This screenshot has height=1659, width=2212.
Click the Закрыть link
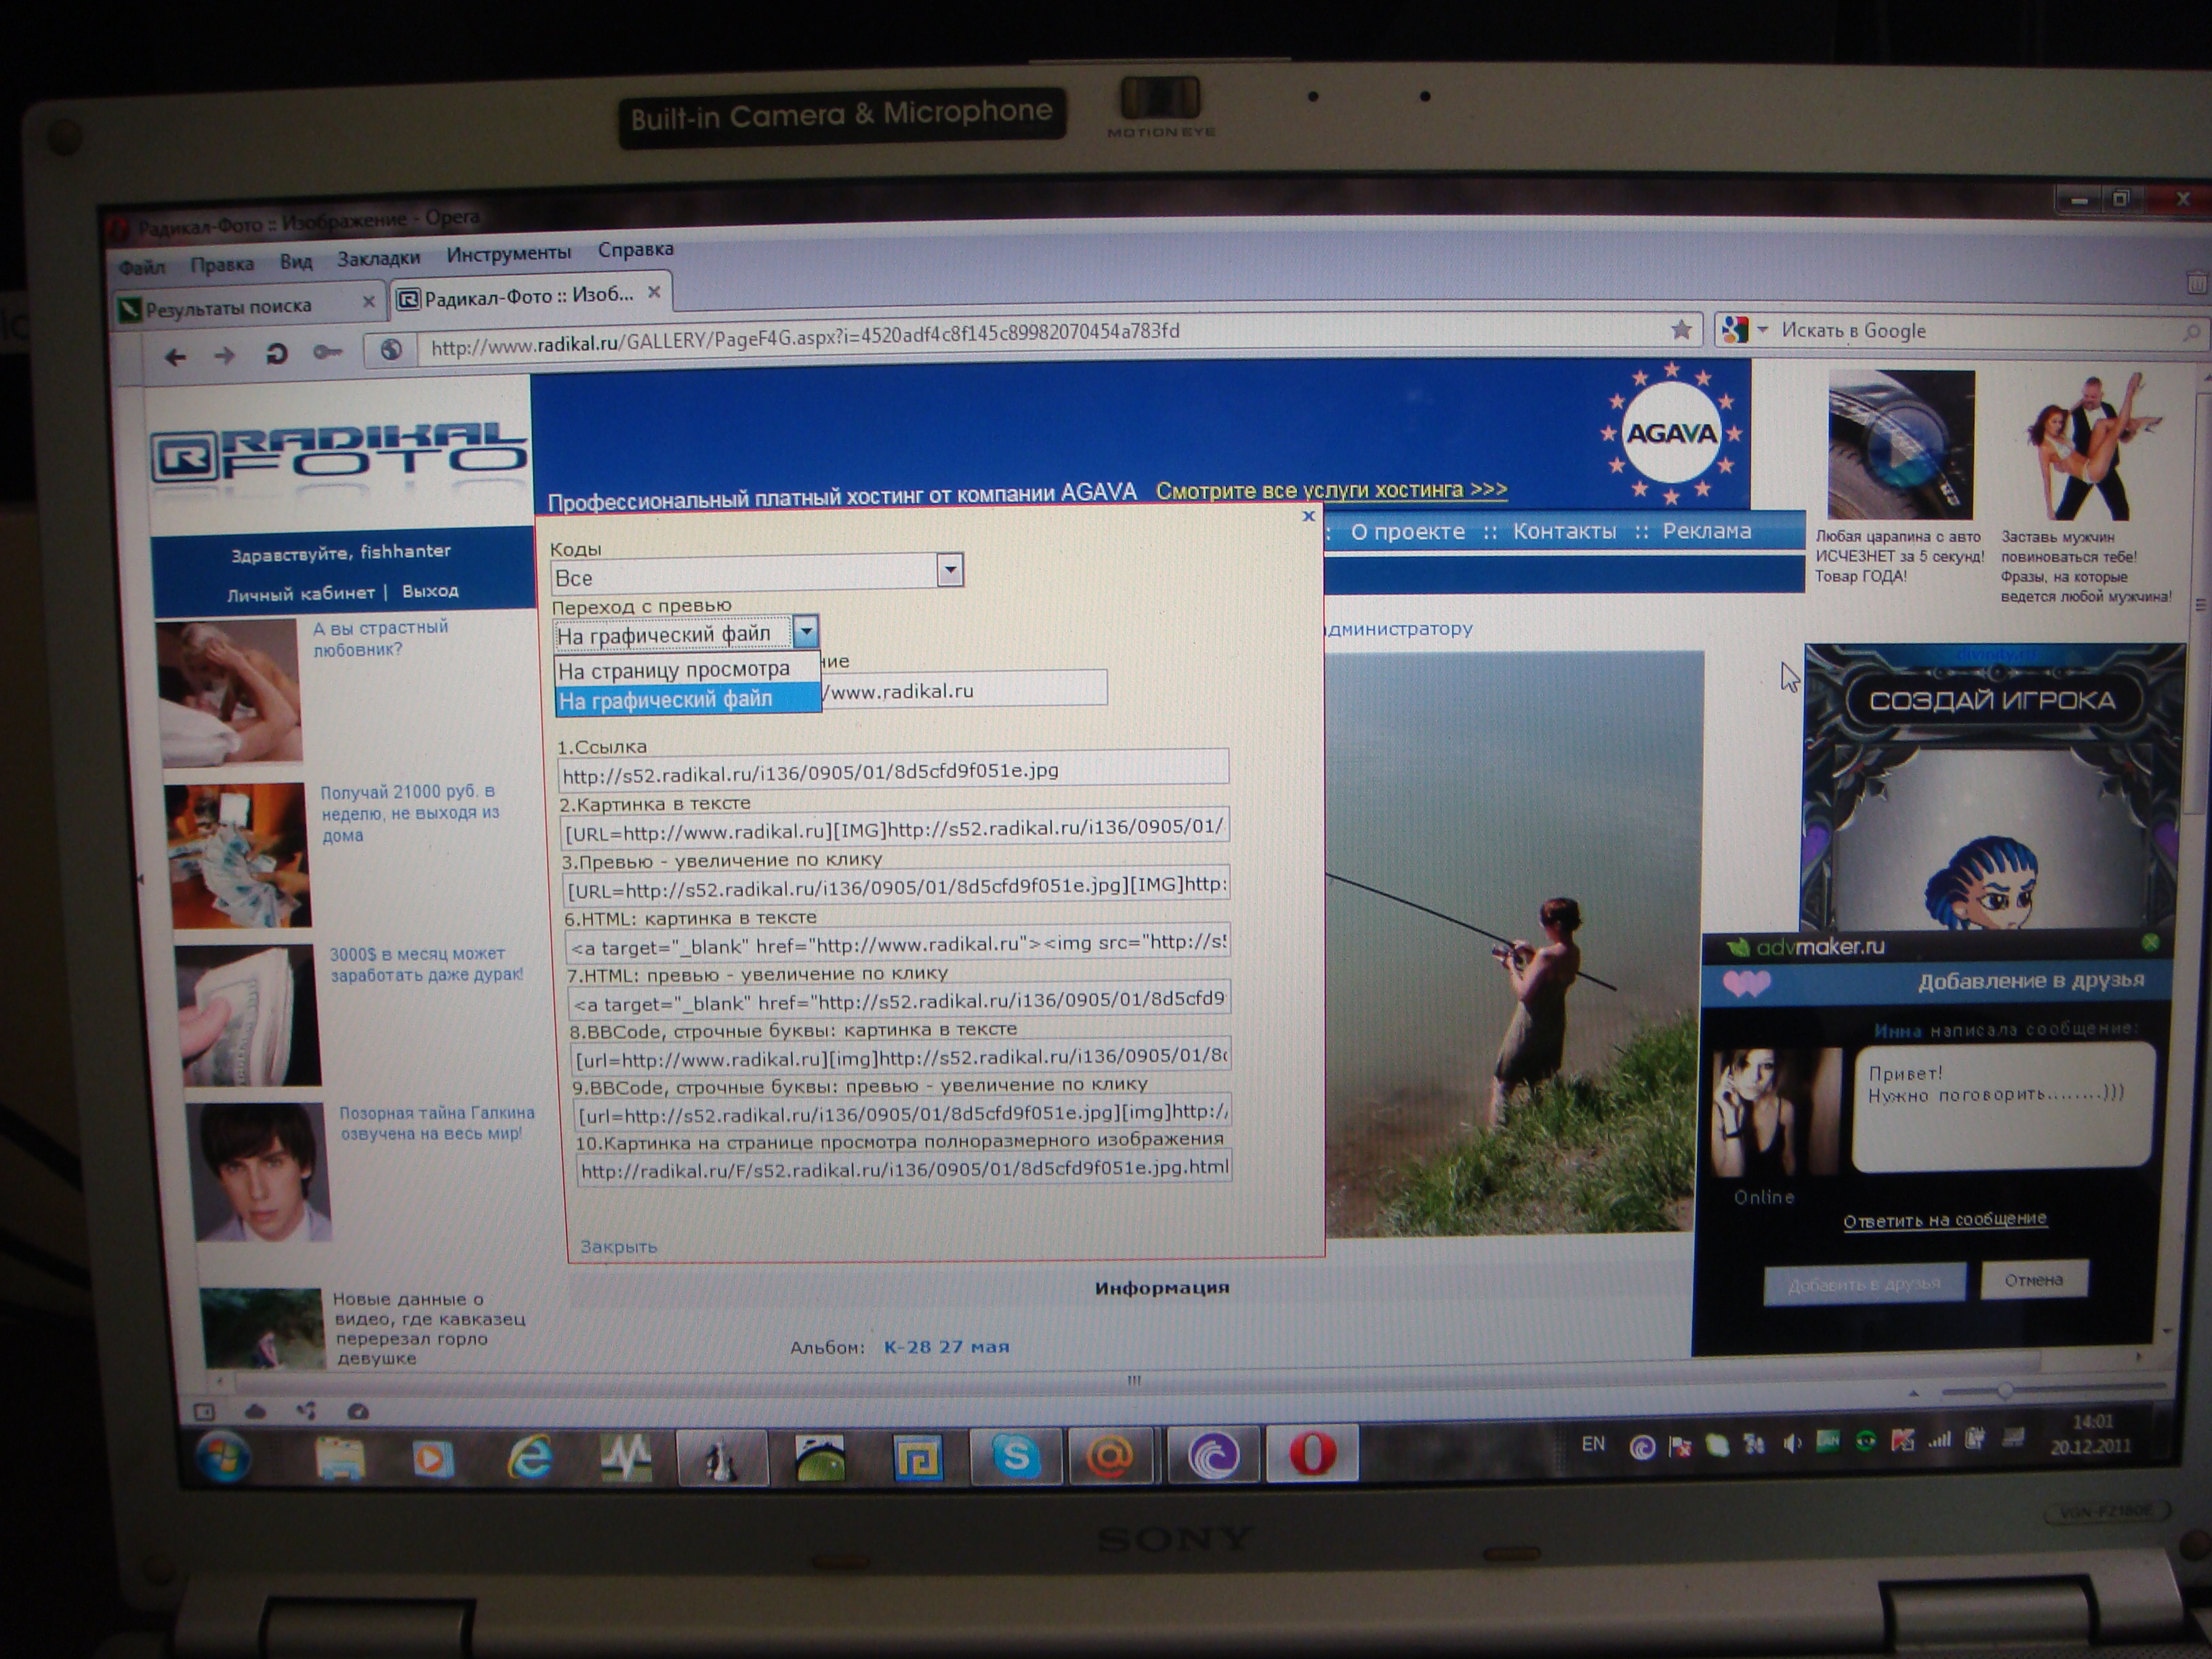click(x=619, y=1246)
